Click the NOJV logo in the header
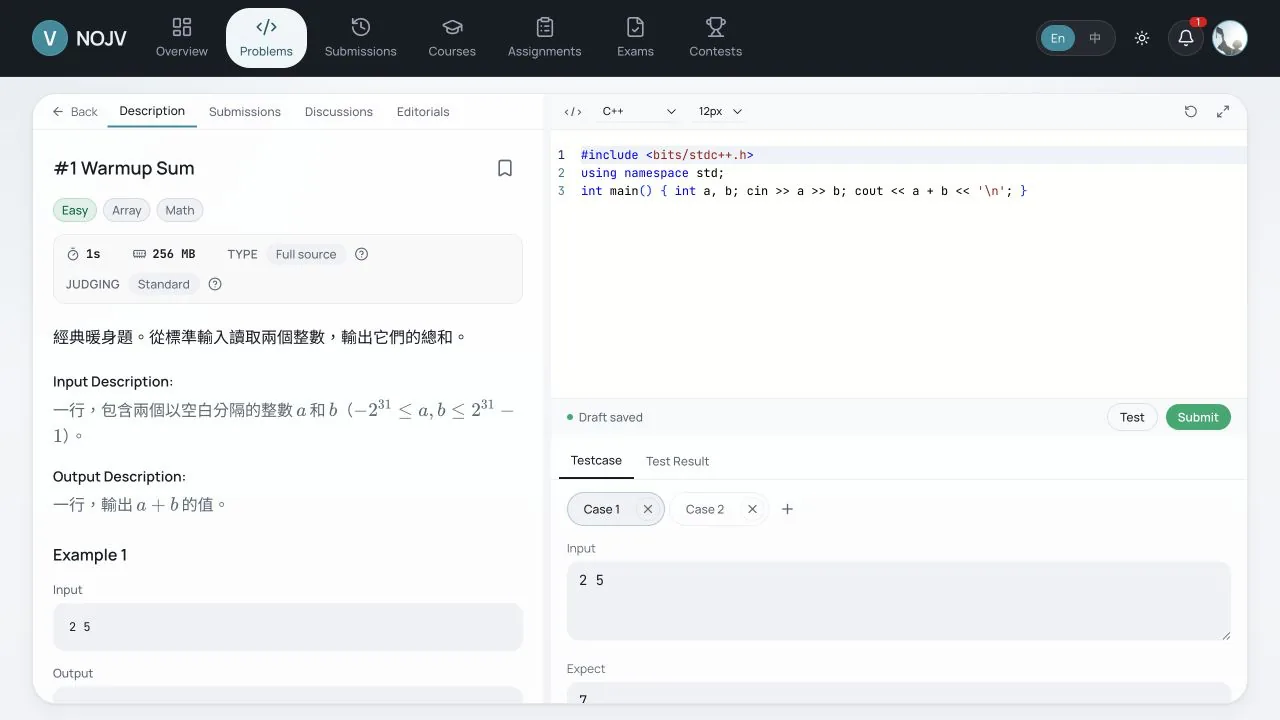The height and width of the screenshot is (720, 1280). click(80, 38)
